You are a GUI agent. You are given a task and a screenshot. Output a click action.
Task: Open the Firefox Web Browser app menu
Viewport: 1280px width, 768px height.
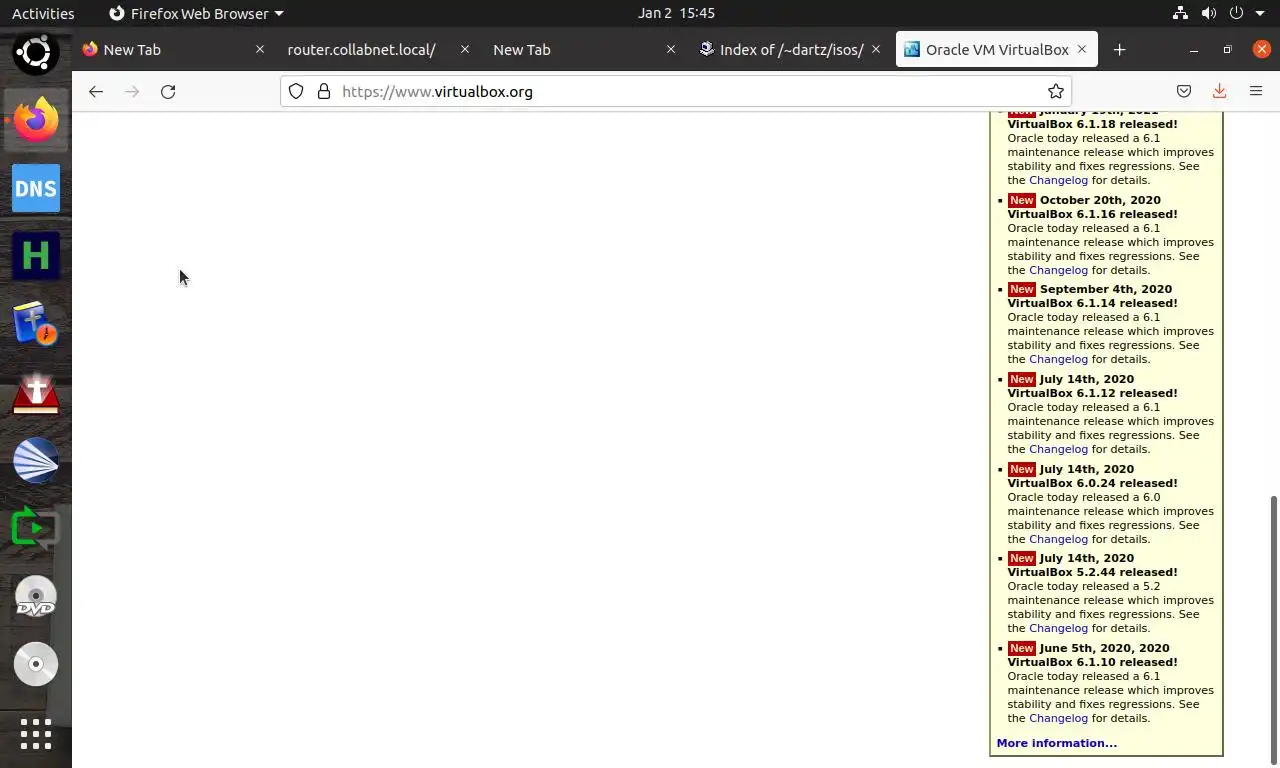coord(196,13)
